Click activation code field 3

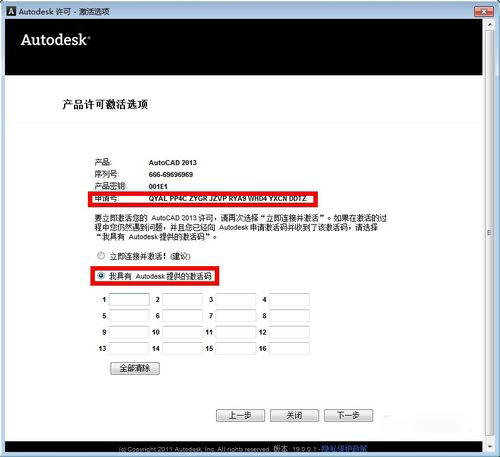tap(236, 299)
